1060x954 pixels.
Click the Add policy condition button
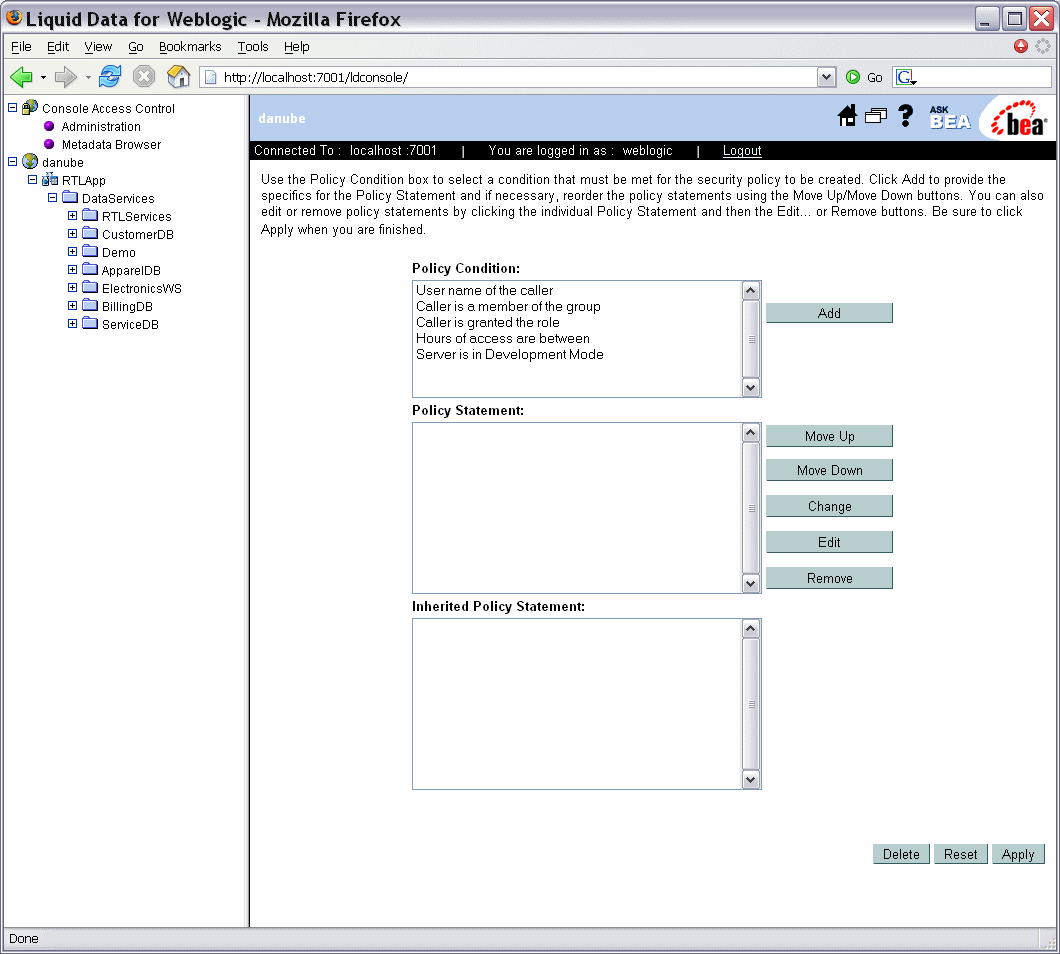pyautogui.click(x=829, y=313)
